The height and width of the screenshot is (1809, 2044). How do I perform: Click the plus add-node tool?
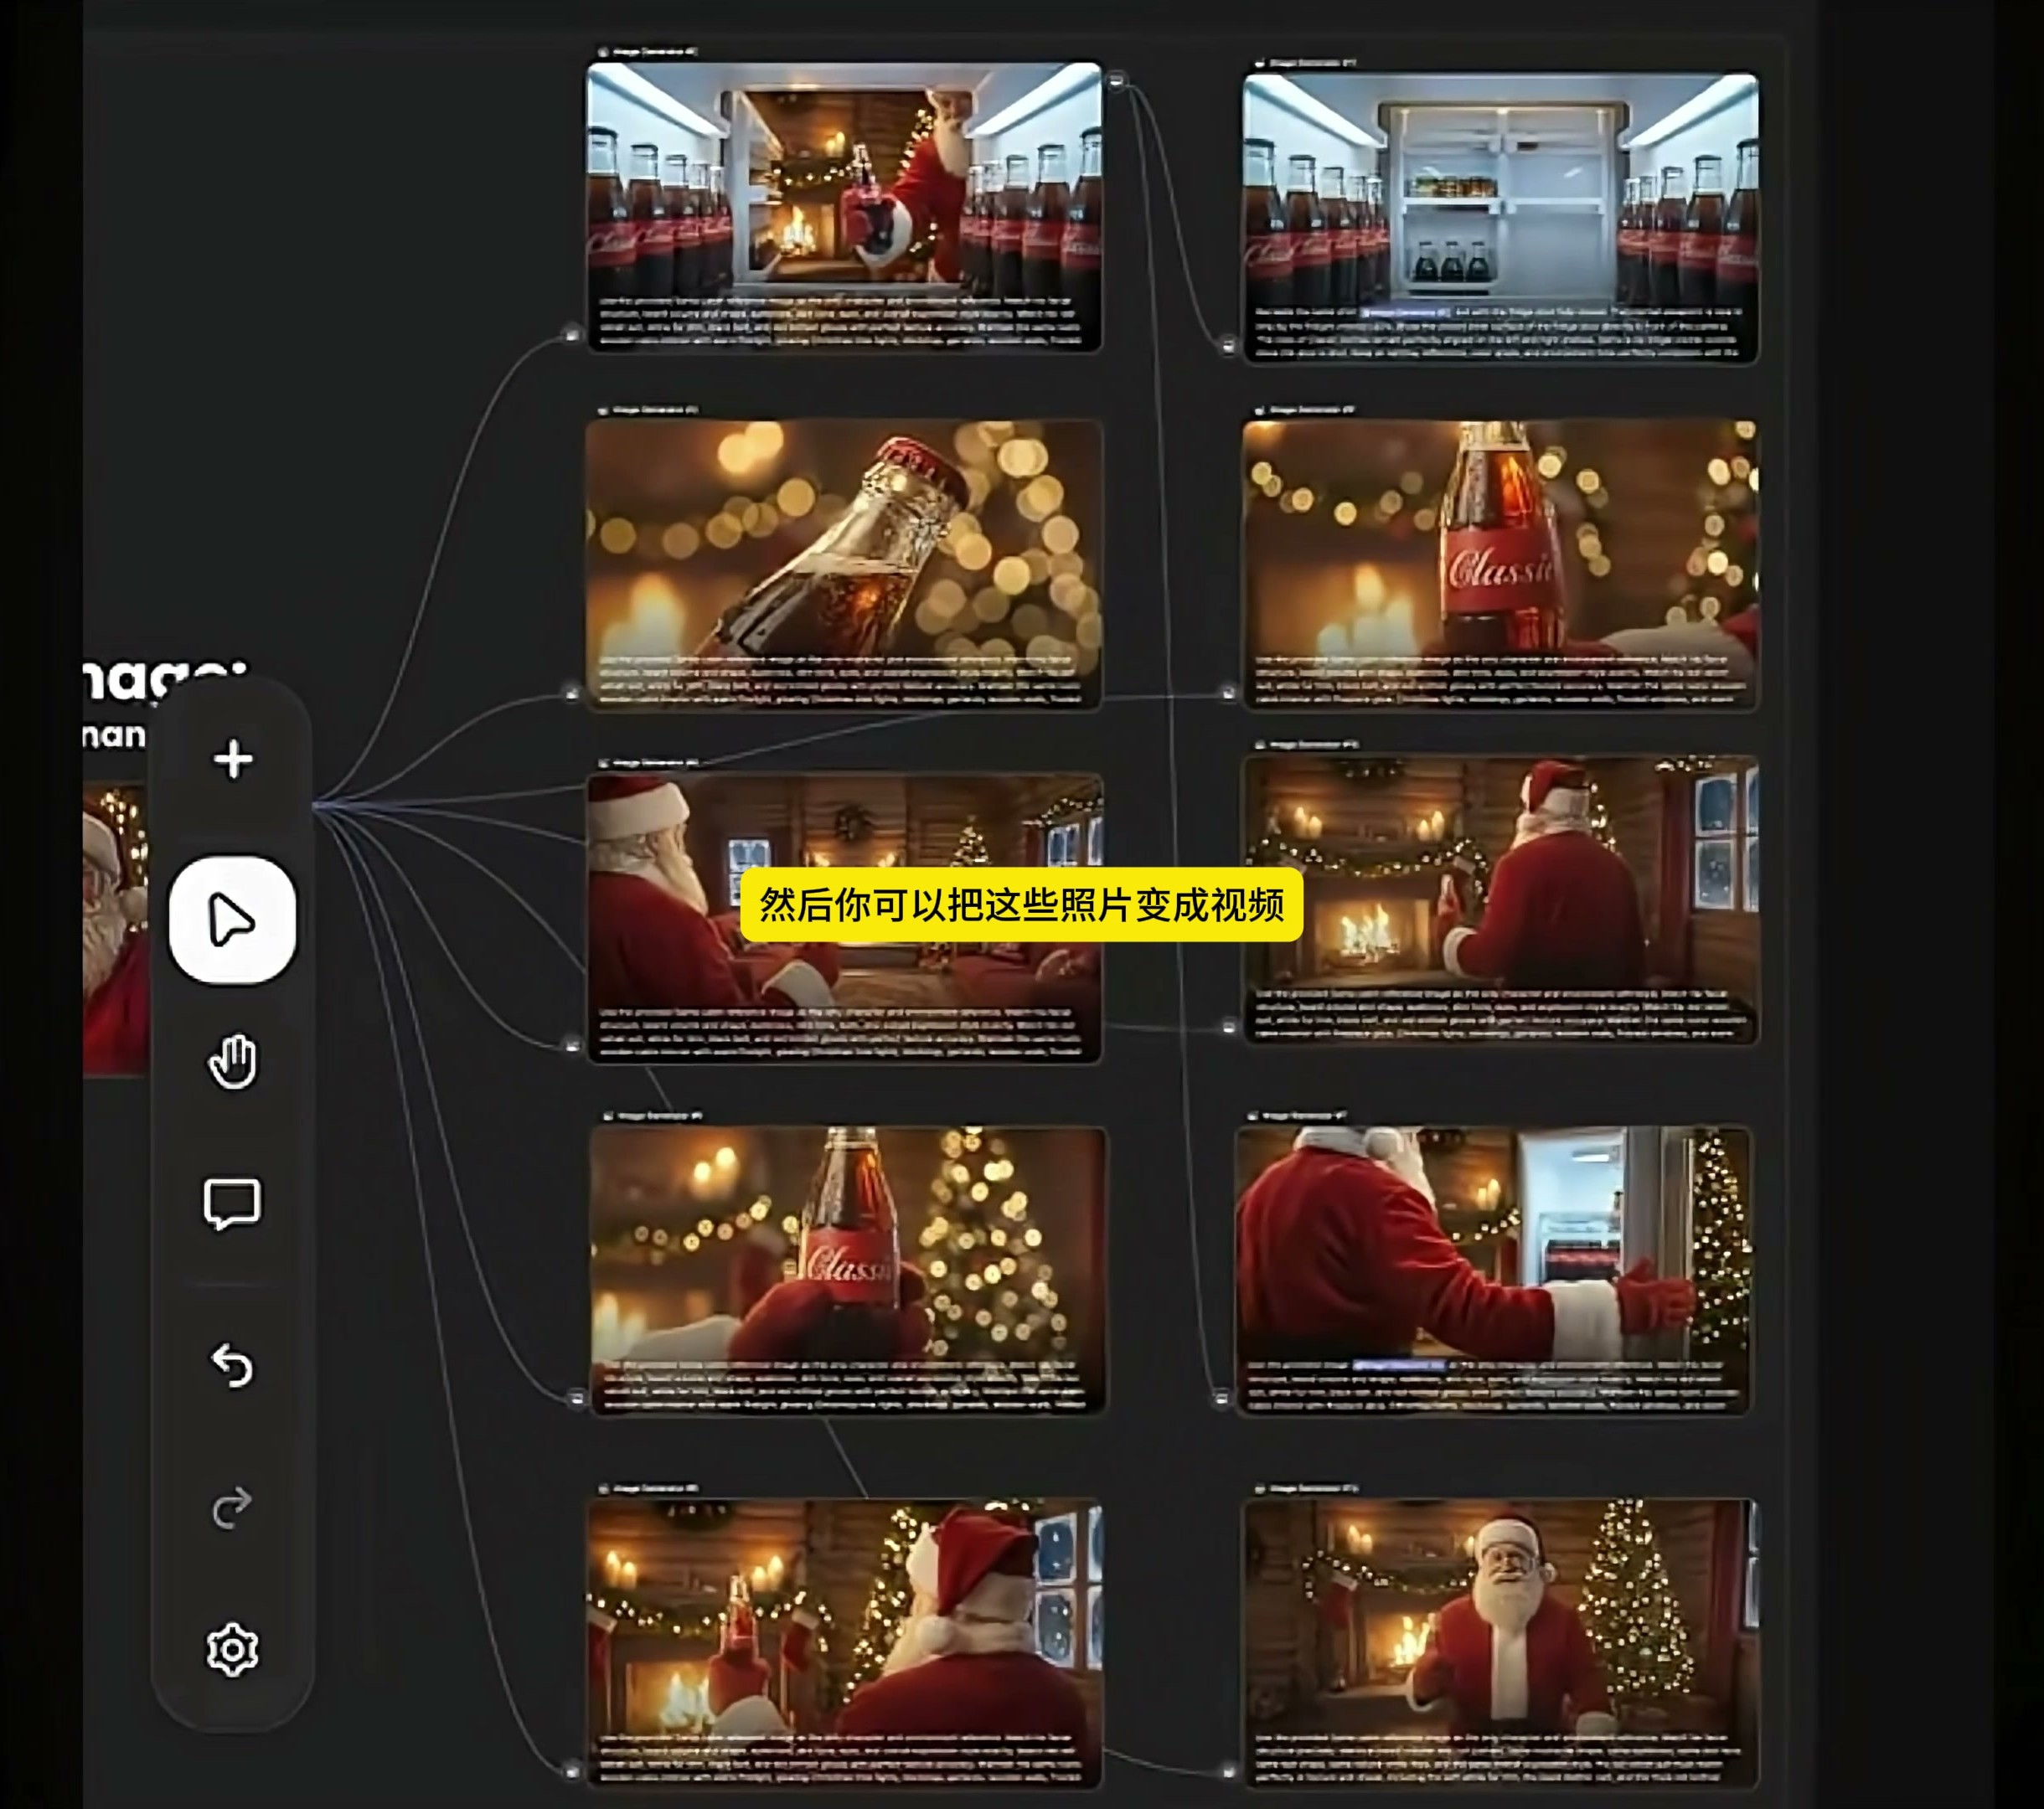pos(232,759)
